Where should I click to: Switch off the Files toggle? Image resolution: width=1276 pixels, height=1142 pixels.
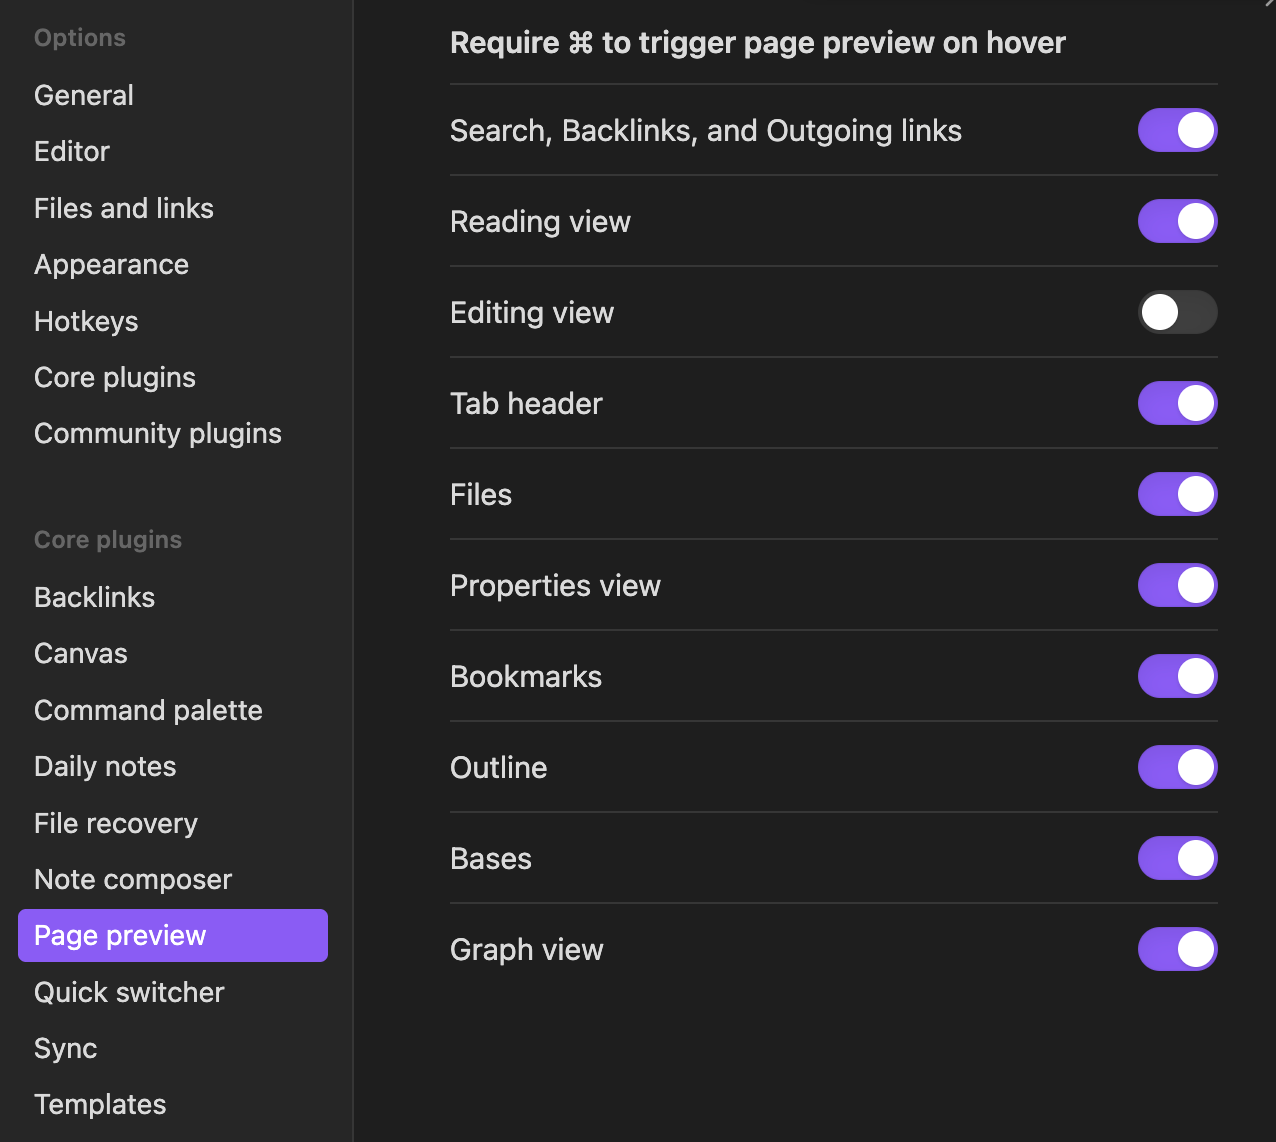tap(1177, 494)
